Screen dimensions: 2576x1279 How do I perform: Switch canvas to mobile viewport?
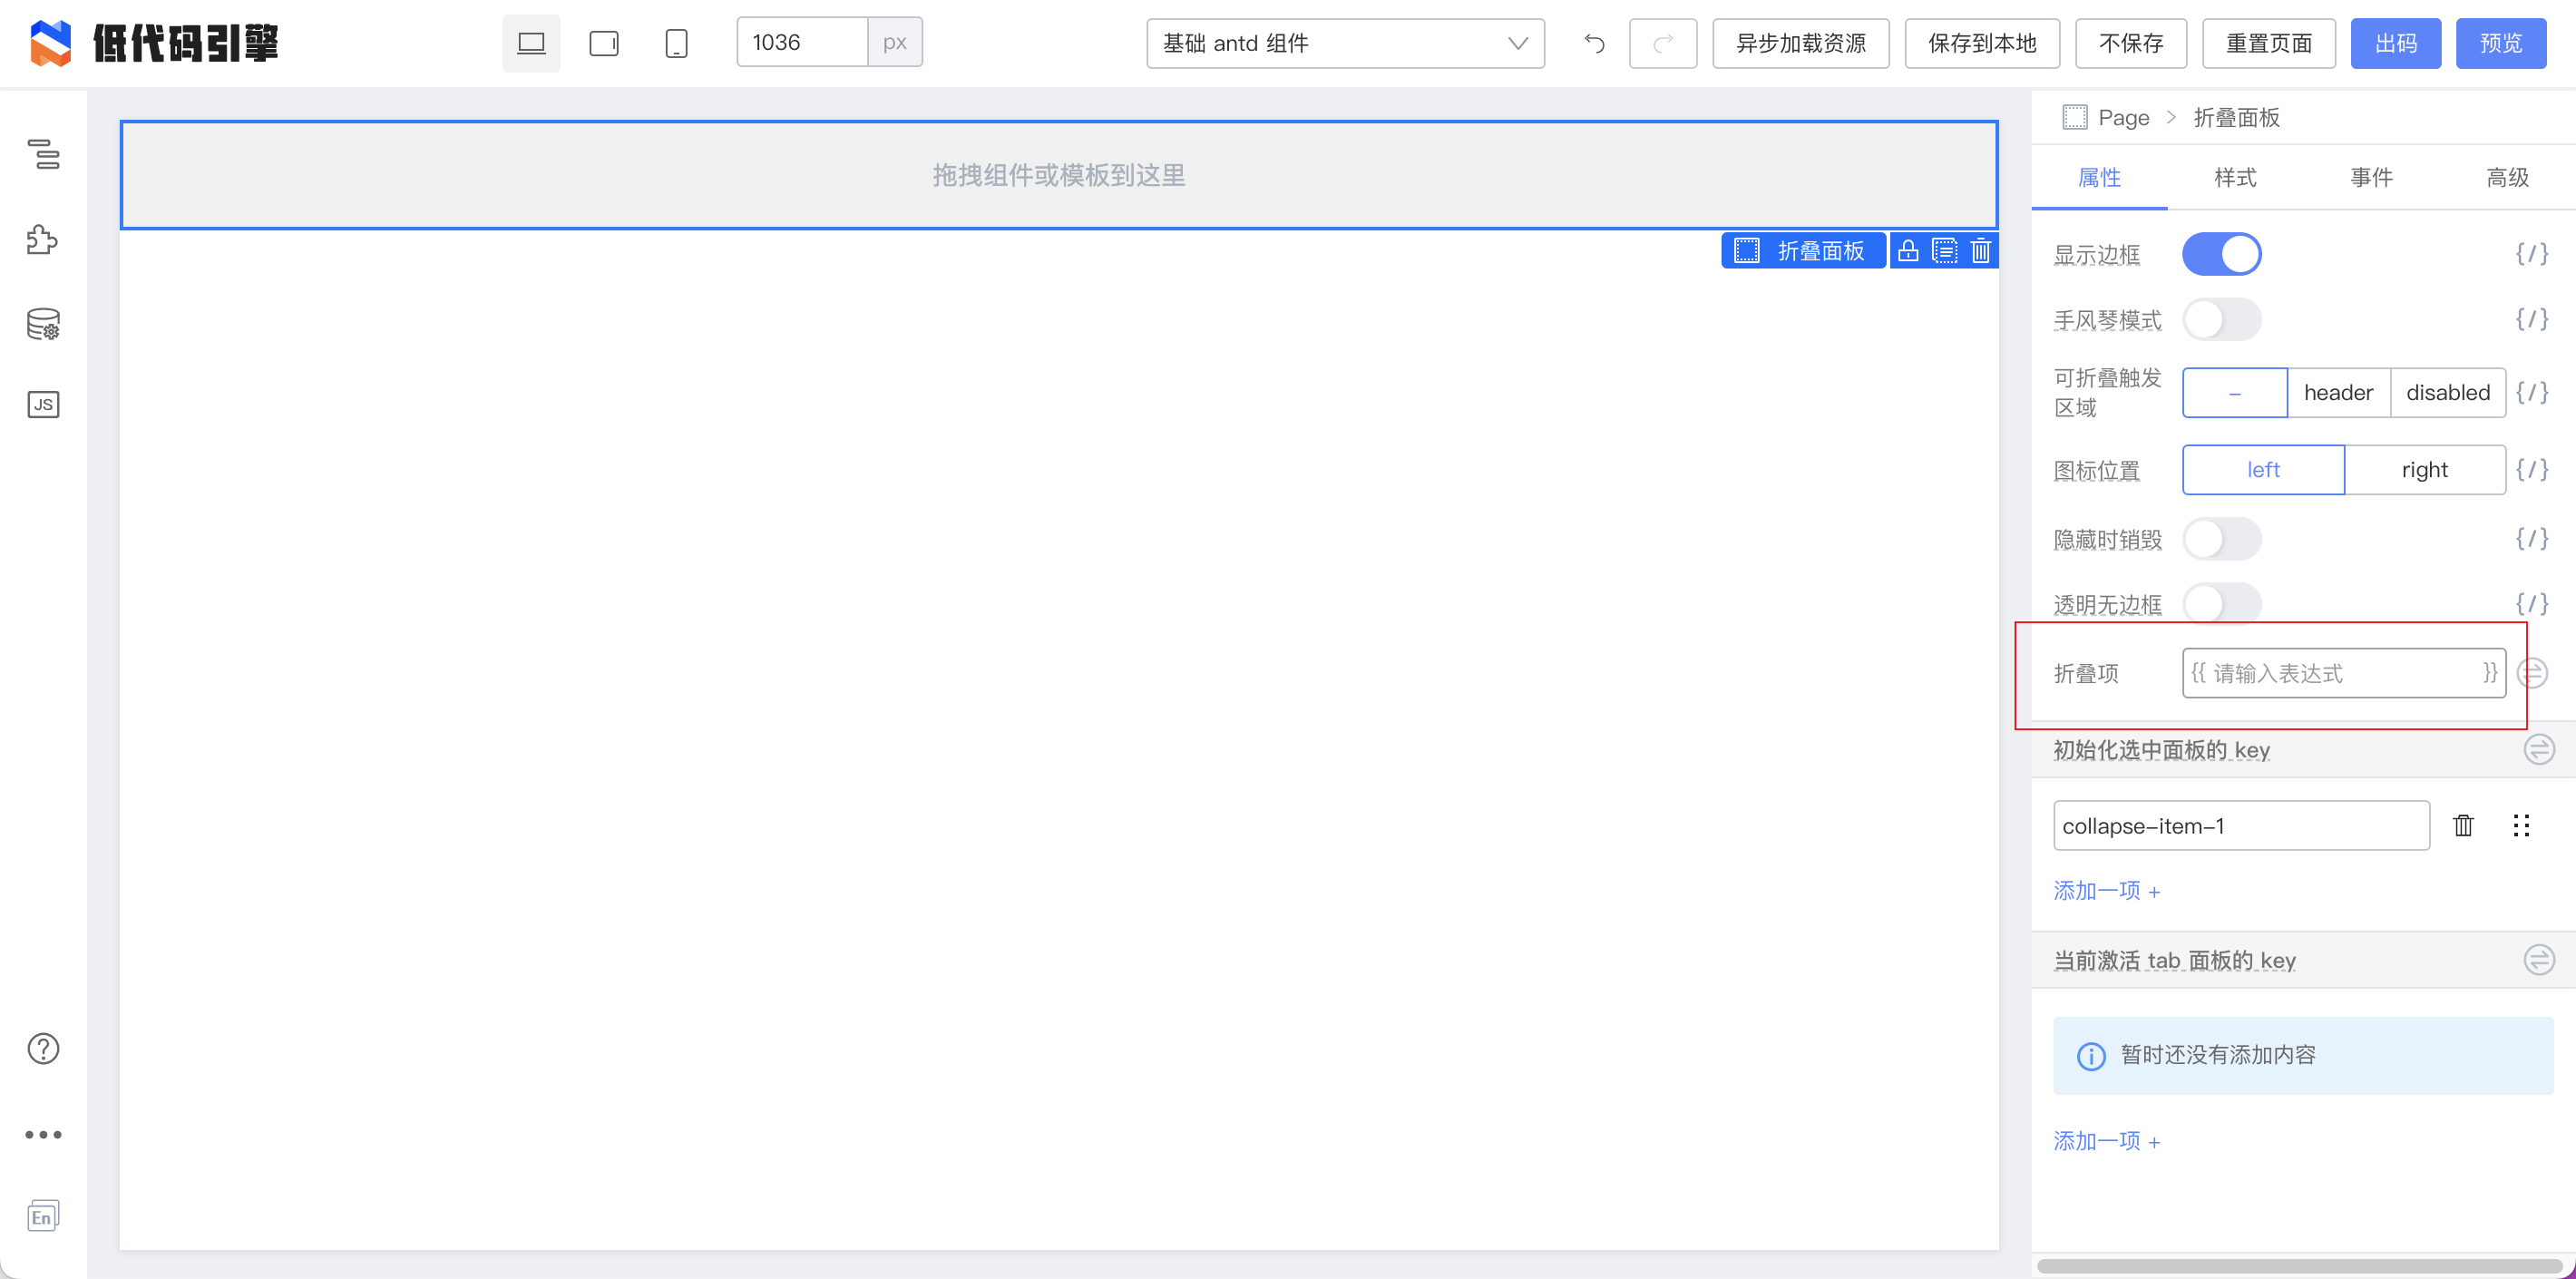coord(676,43)
